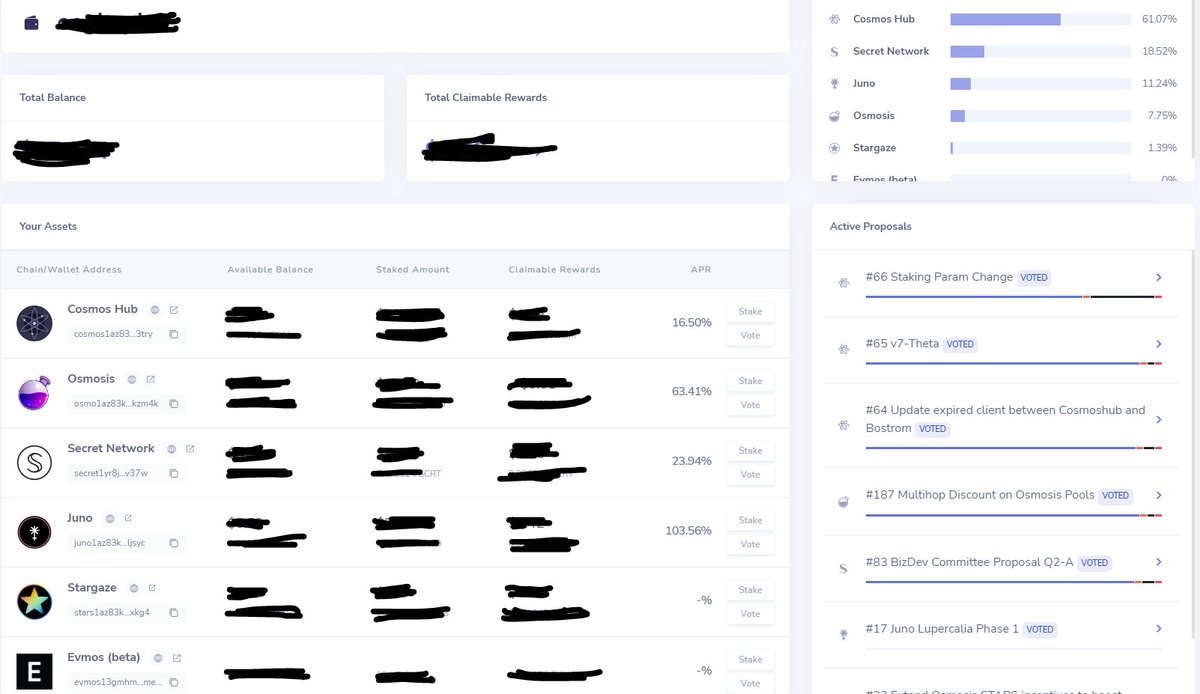Open the #83 BizDev Committee Proposal Q2-A title
Viewport: 1200px width, 694px height.
(969, 562)
